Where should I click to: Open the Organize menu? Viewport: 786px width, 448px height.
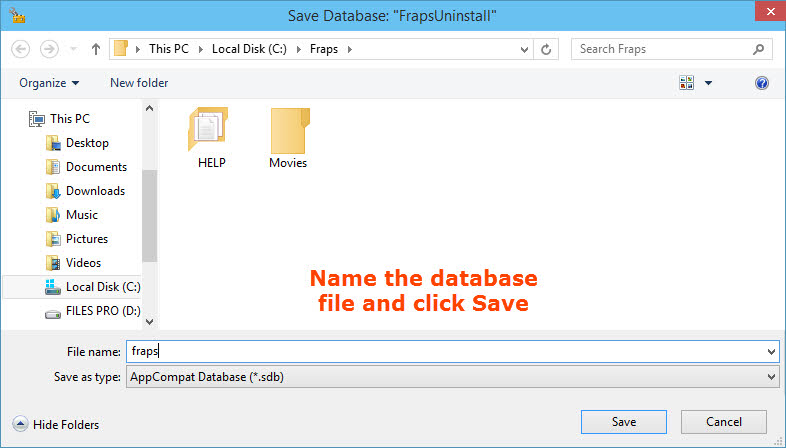[x=49, y=83]
